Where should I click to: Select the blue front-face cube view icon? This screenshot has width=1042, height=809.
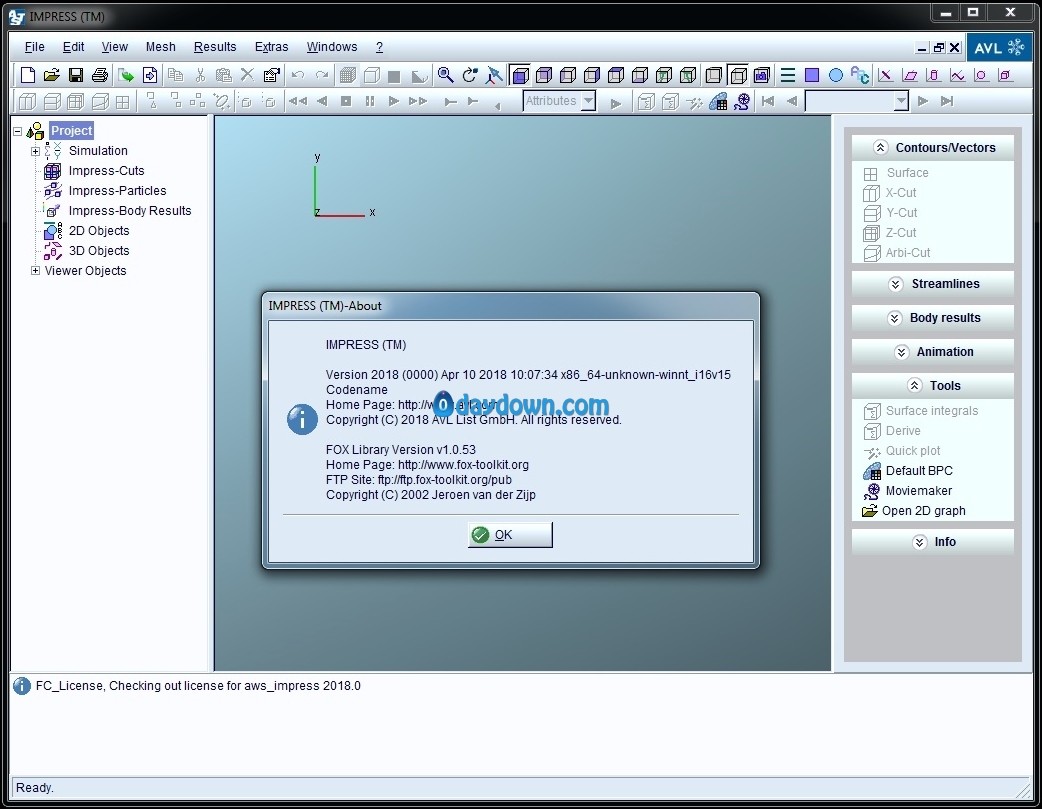(520, 75)
